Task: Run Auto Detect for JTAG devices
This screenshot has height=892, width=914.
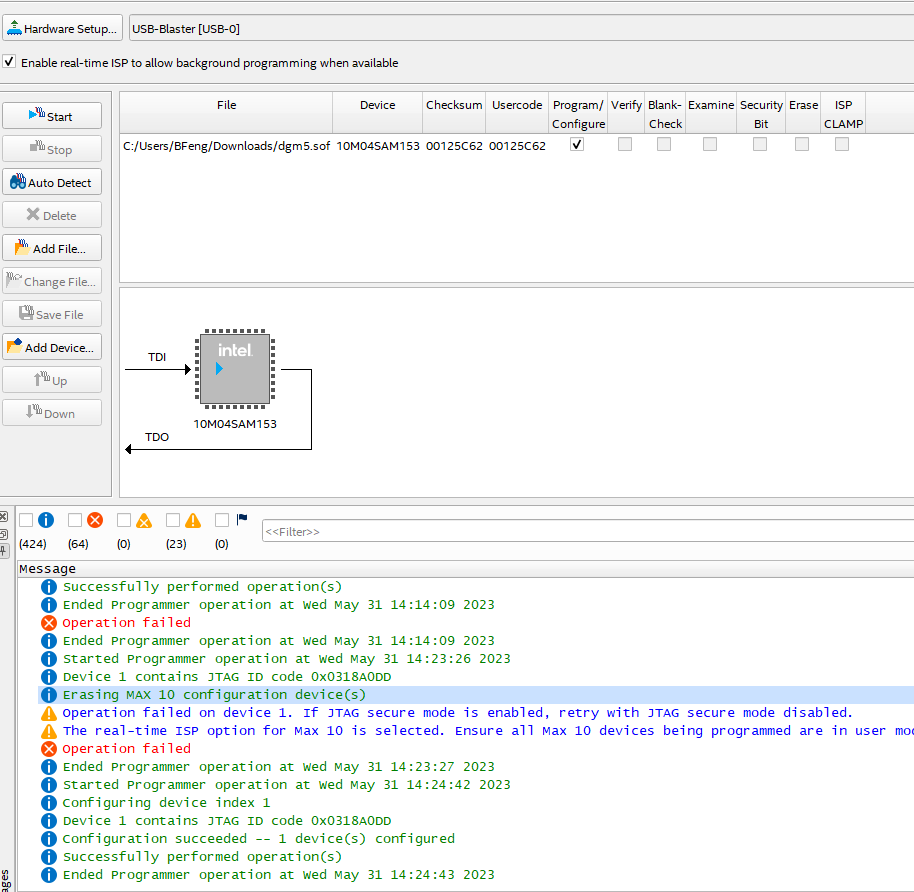Action: 52,182
